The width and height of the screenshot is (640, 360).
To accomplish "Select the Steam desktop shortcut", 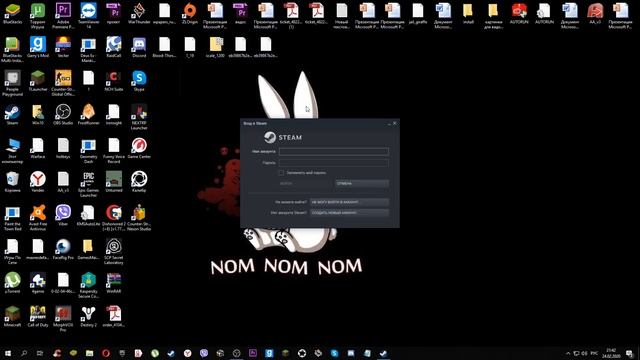I will (x=13, y=114).
